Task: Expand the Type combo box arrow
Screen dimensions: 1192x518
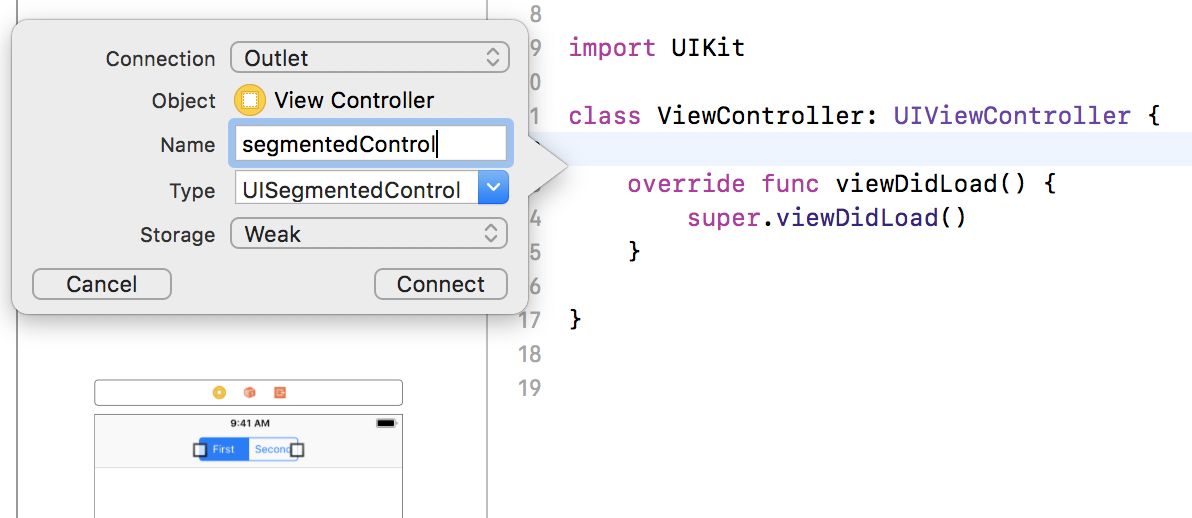Action: pos(493,189)
